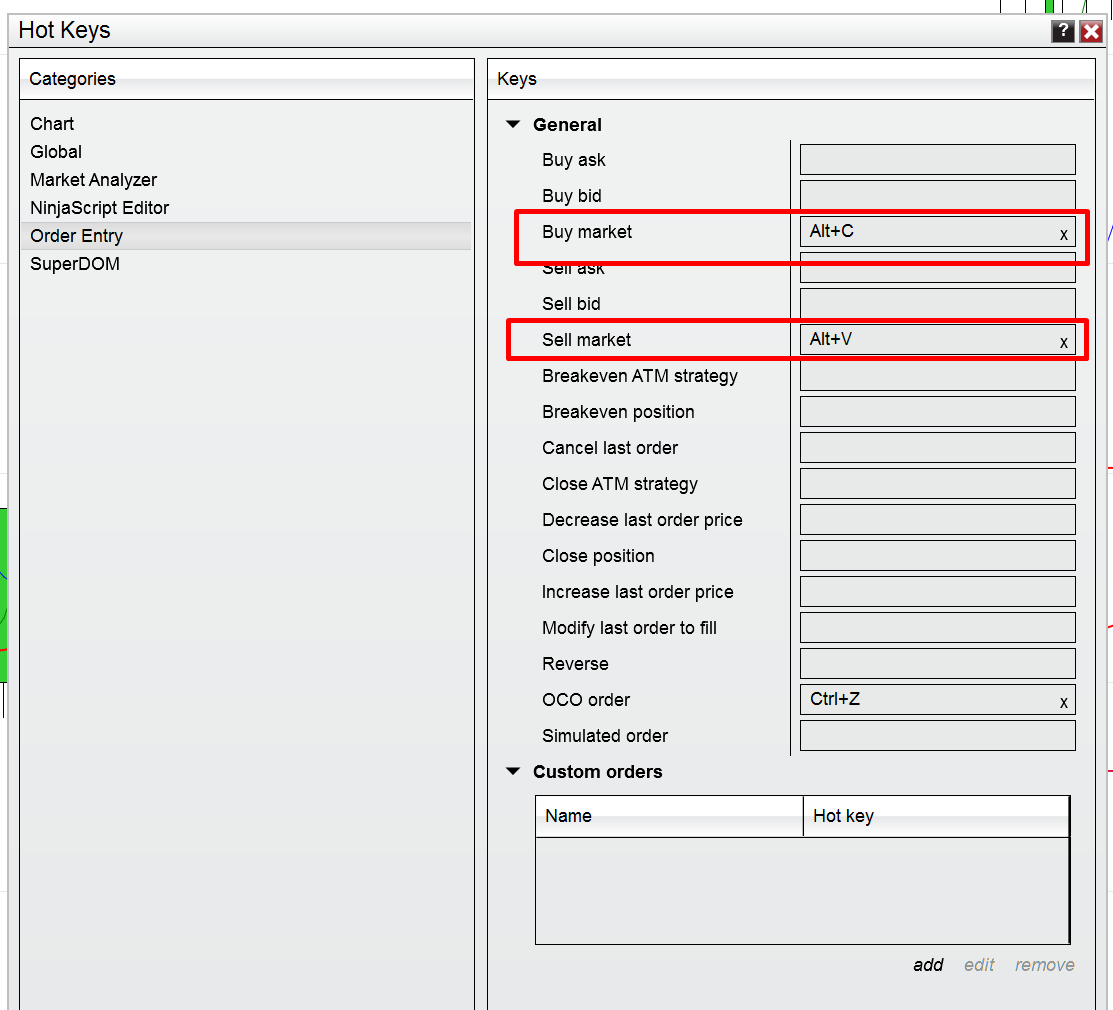
Task: Focus the Breakeven ATM strategy hotkey field
Action: 937,375
